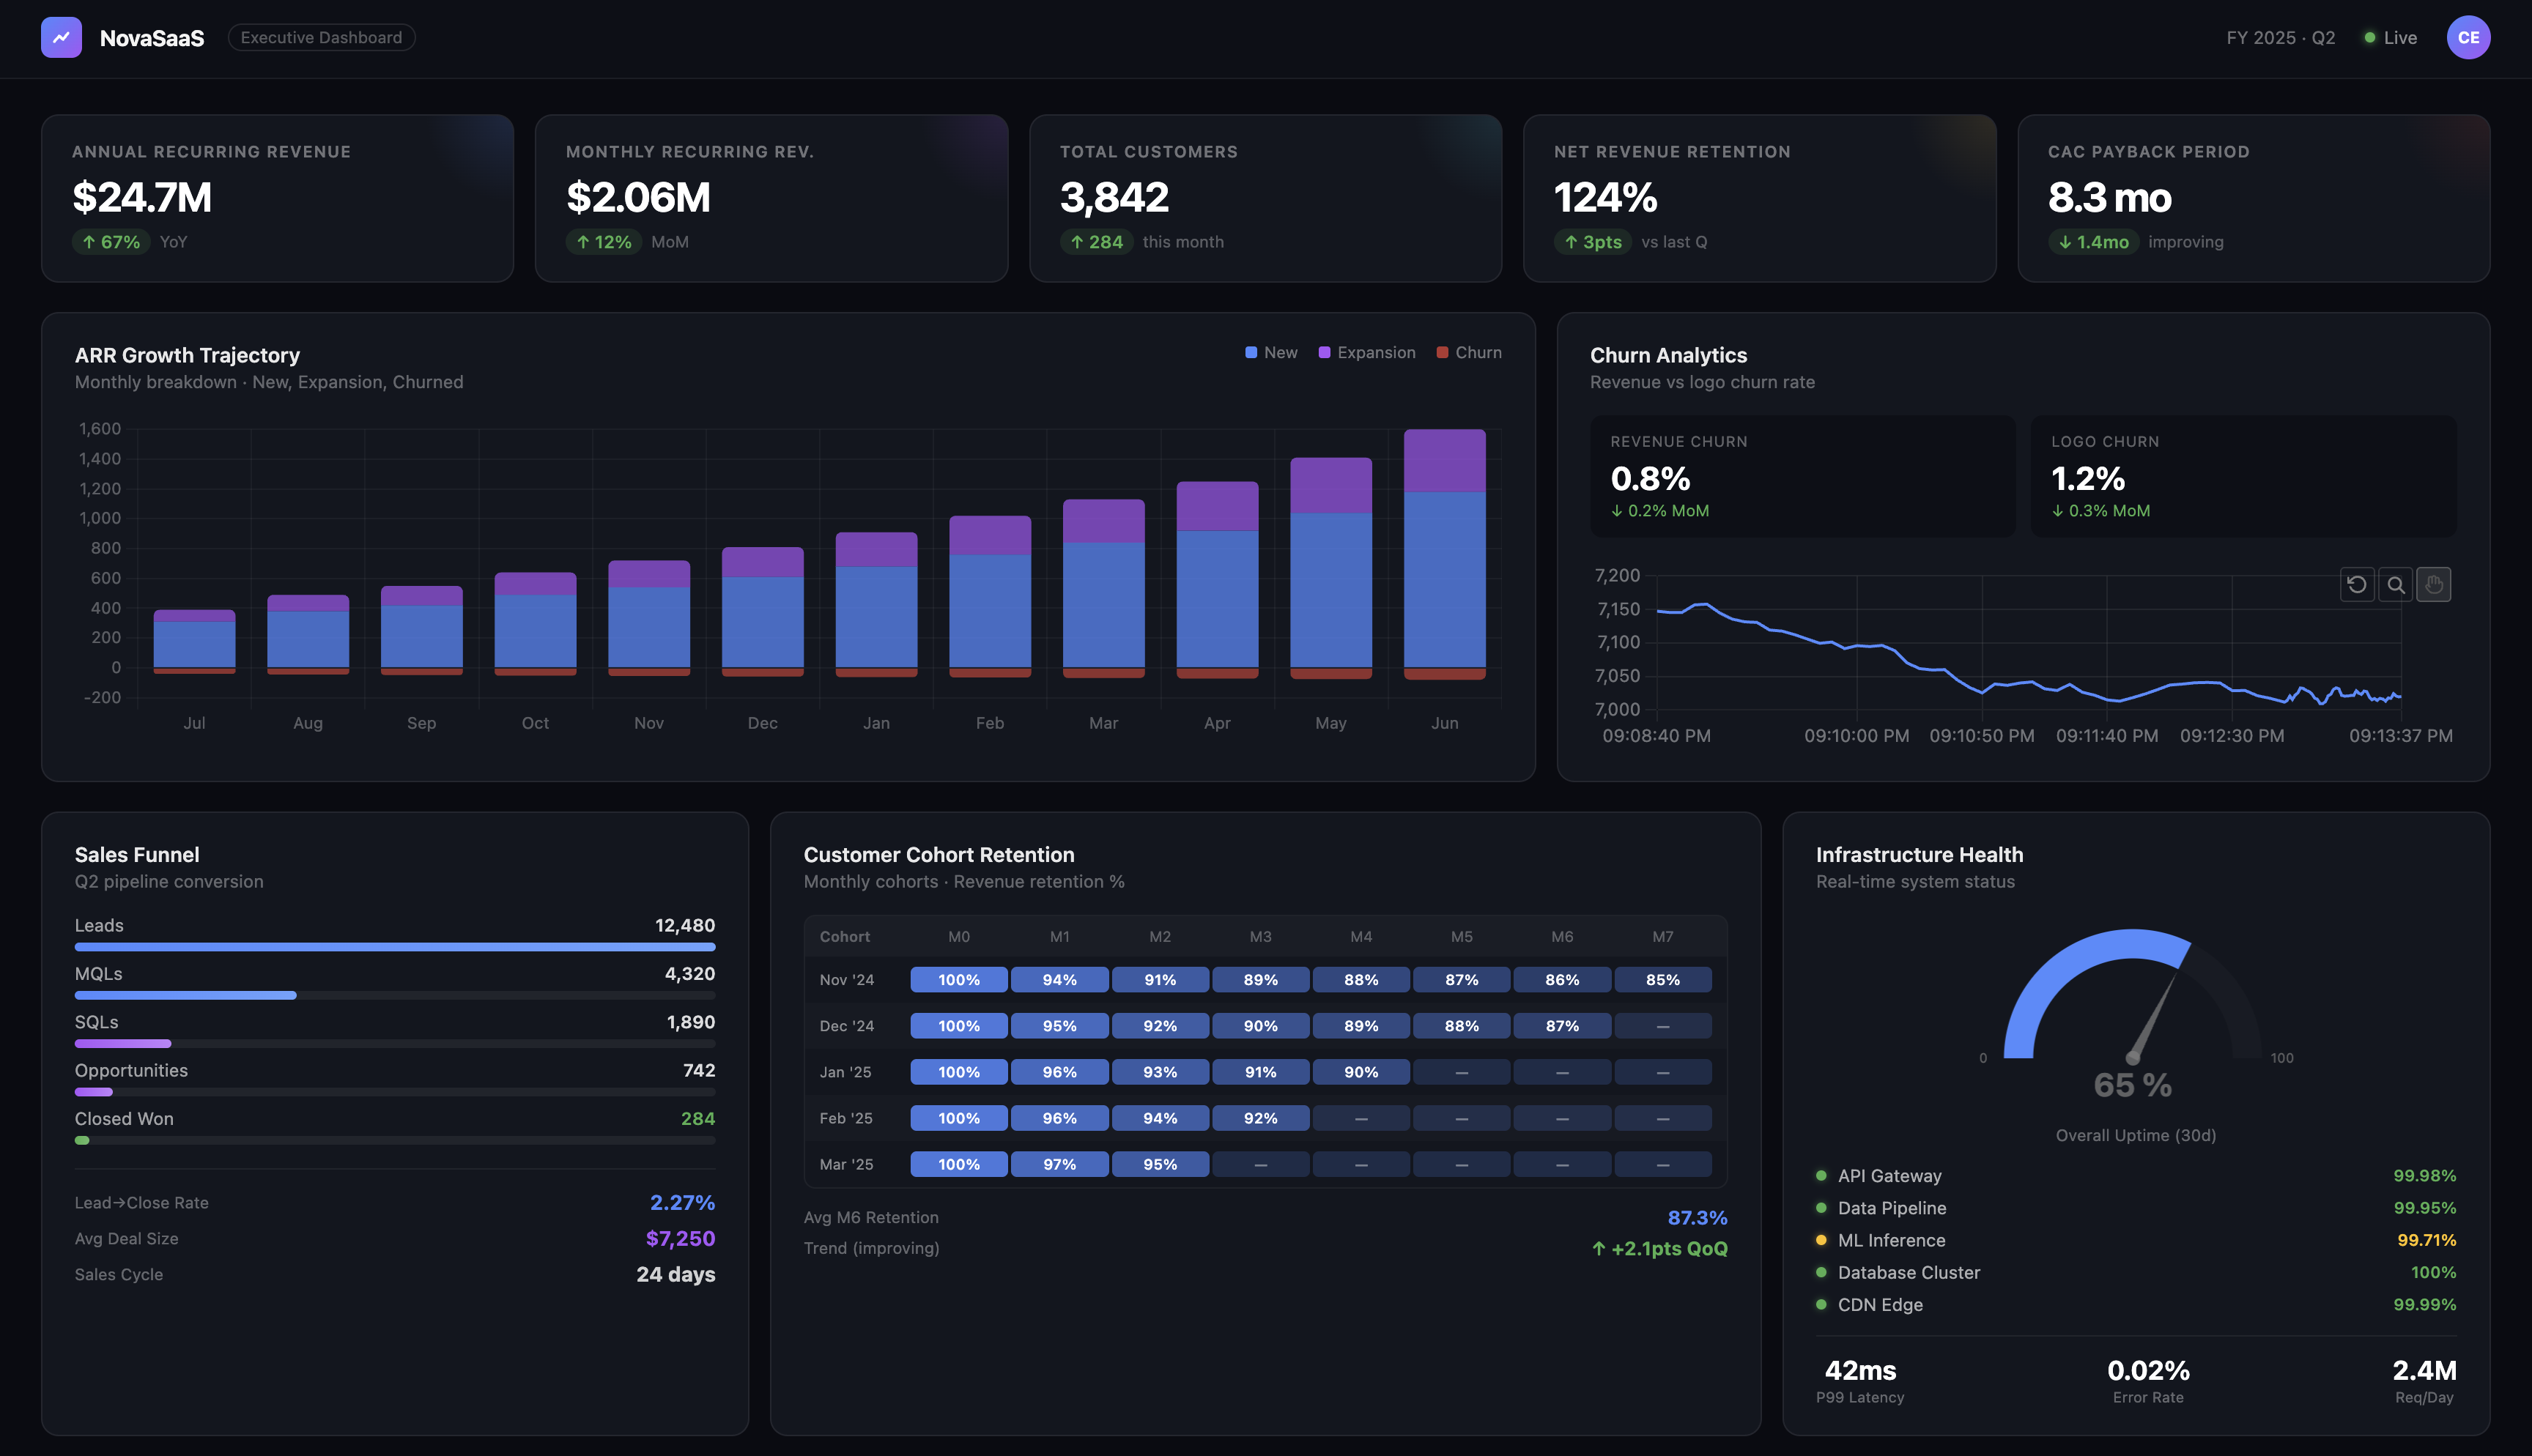Click the ML Inference 99.71% uptime value
The height and width of the screenshot is (1456, 2532).
click(2426, 1239)
